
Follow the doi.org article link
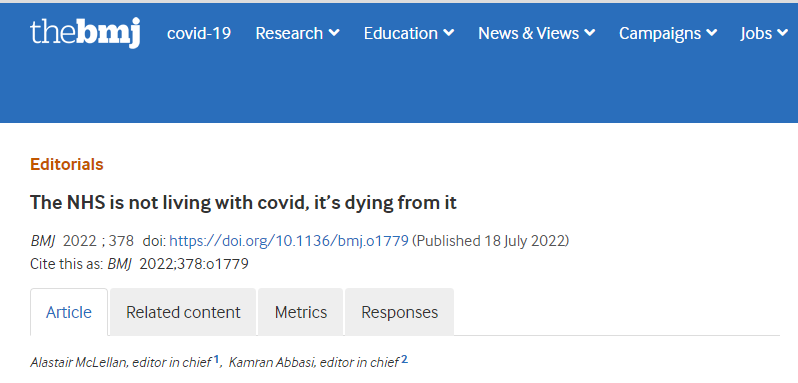(x=289, y=241)
